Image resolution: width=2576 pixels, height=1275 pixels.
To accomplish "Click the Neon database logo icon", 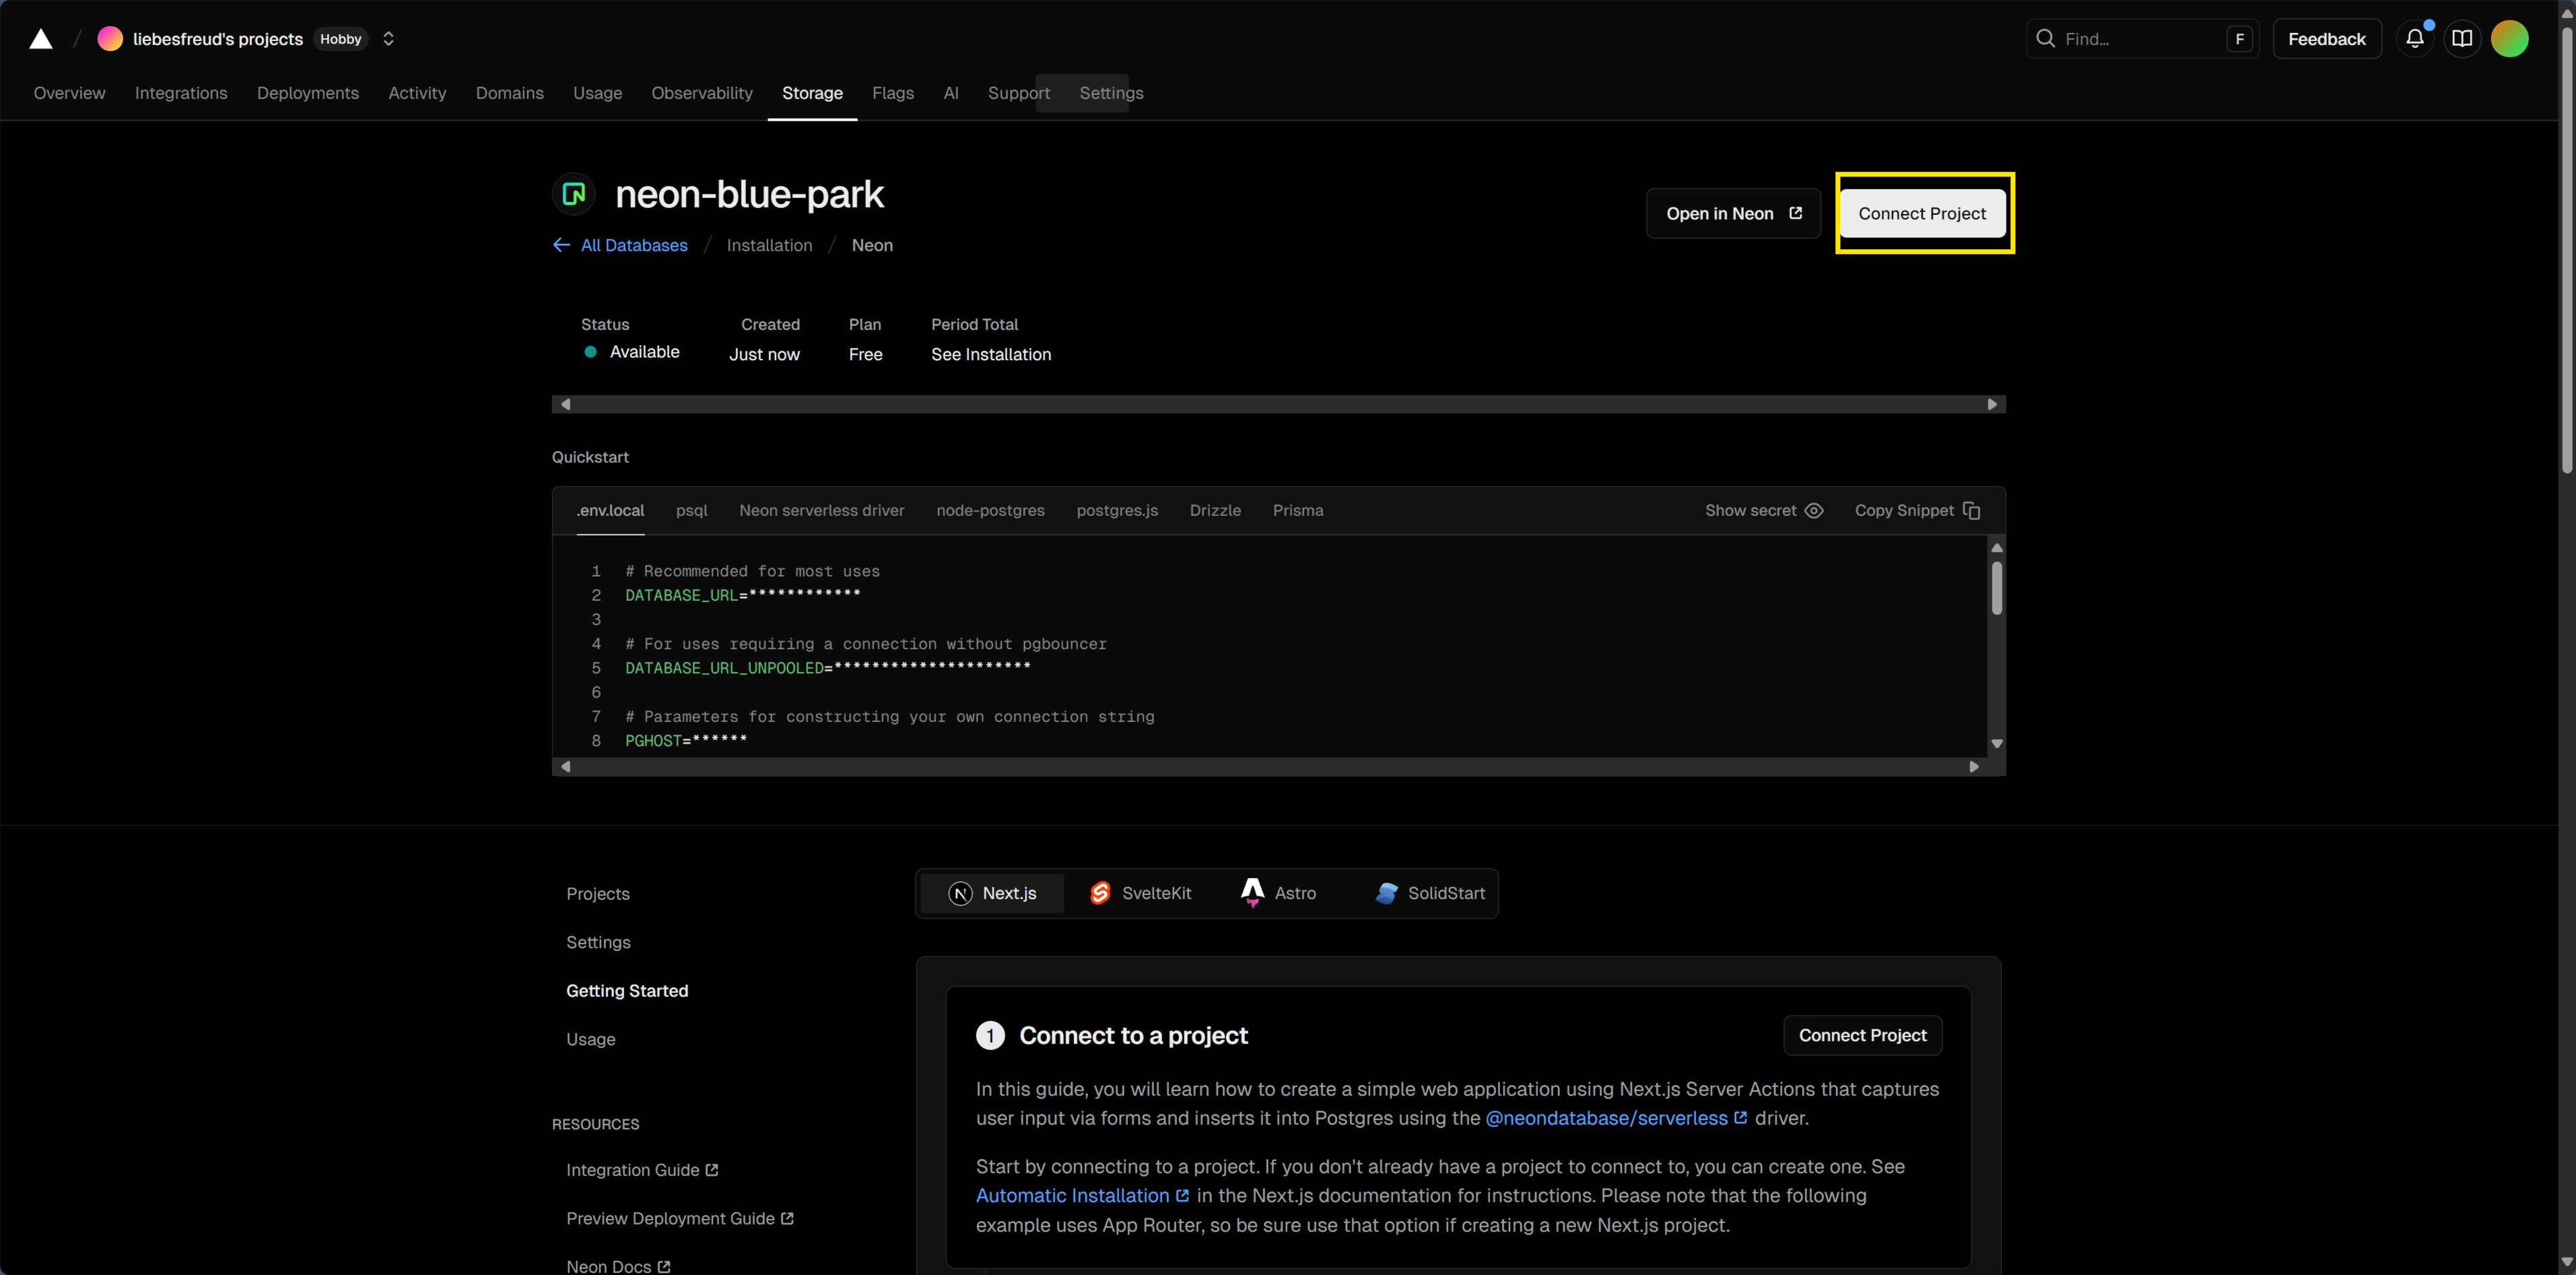I will [574, 194].
